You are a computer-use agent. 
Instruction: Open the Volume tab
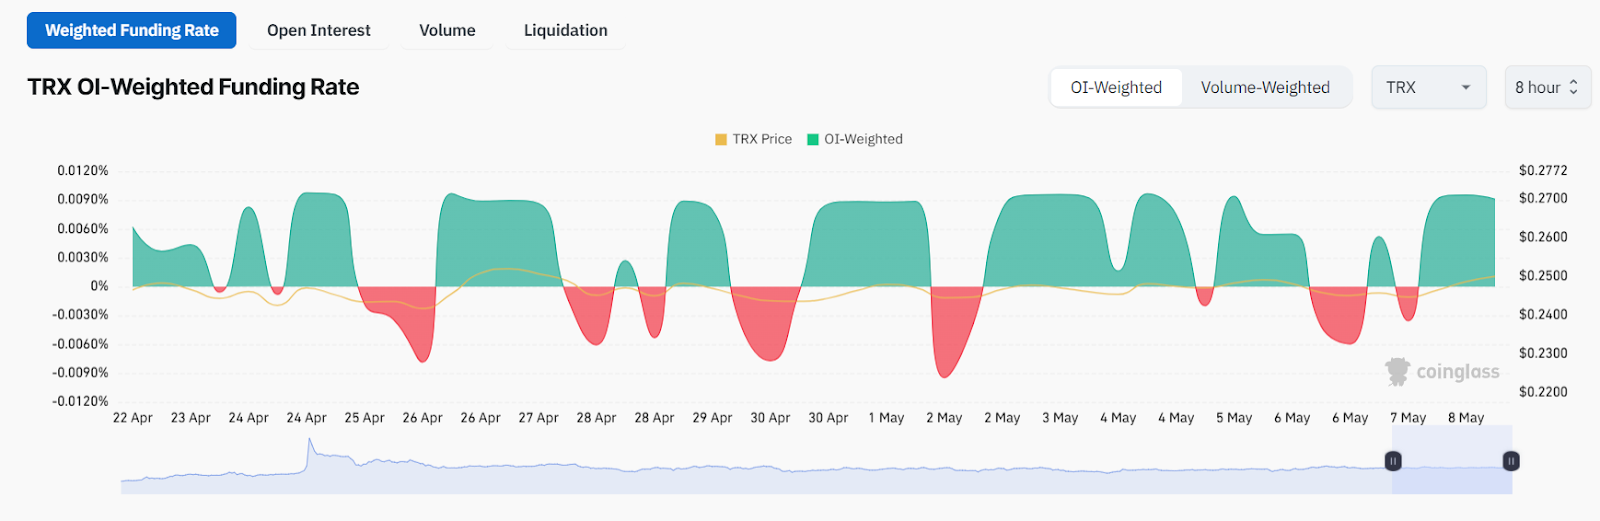[x=447, y=30]
